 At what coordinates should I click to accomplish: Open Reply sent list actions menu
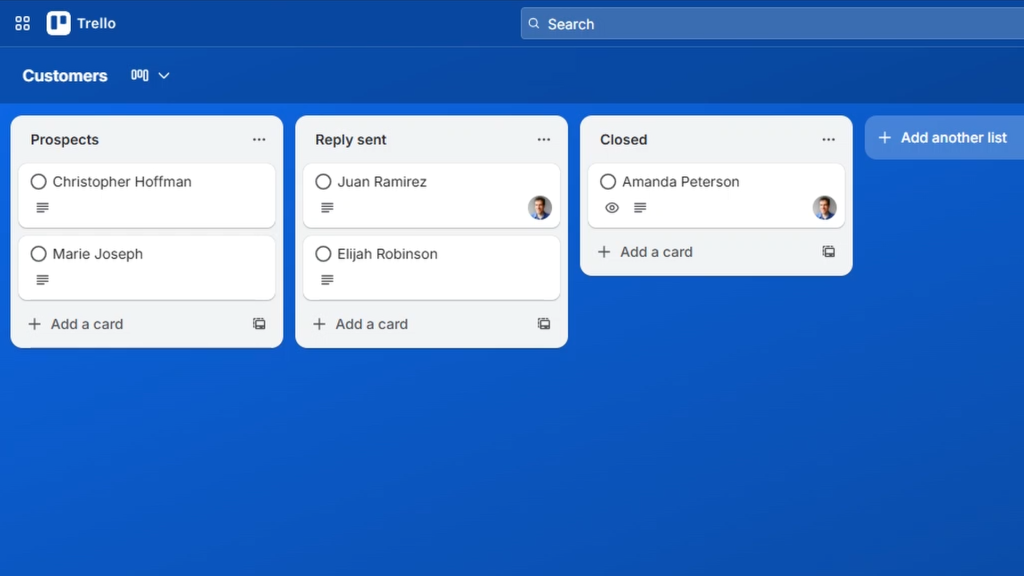(544, 140)
